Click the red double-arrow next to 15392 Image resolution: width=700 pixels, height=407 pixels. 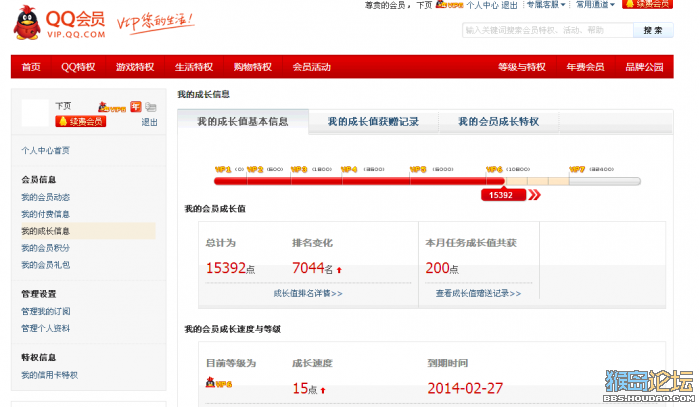(534, 195)
